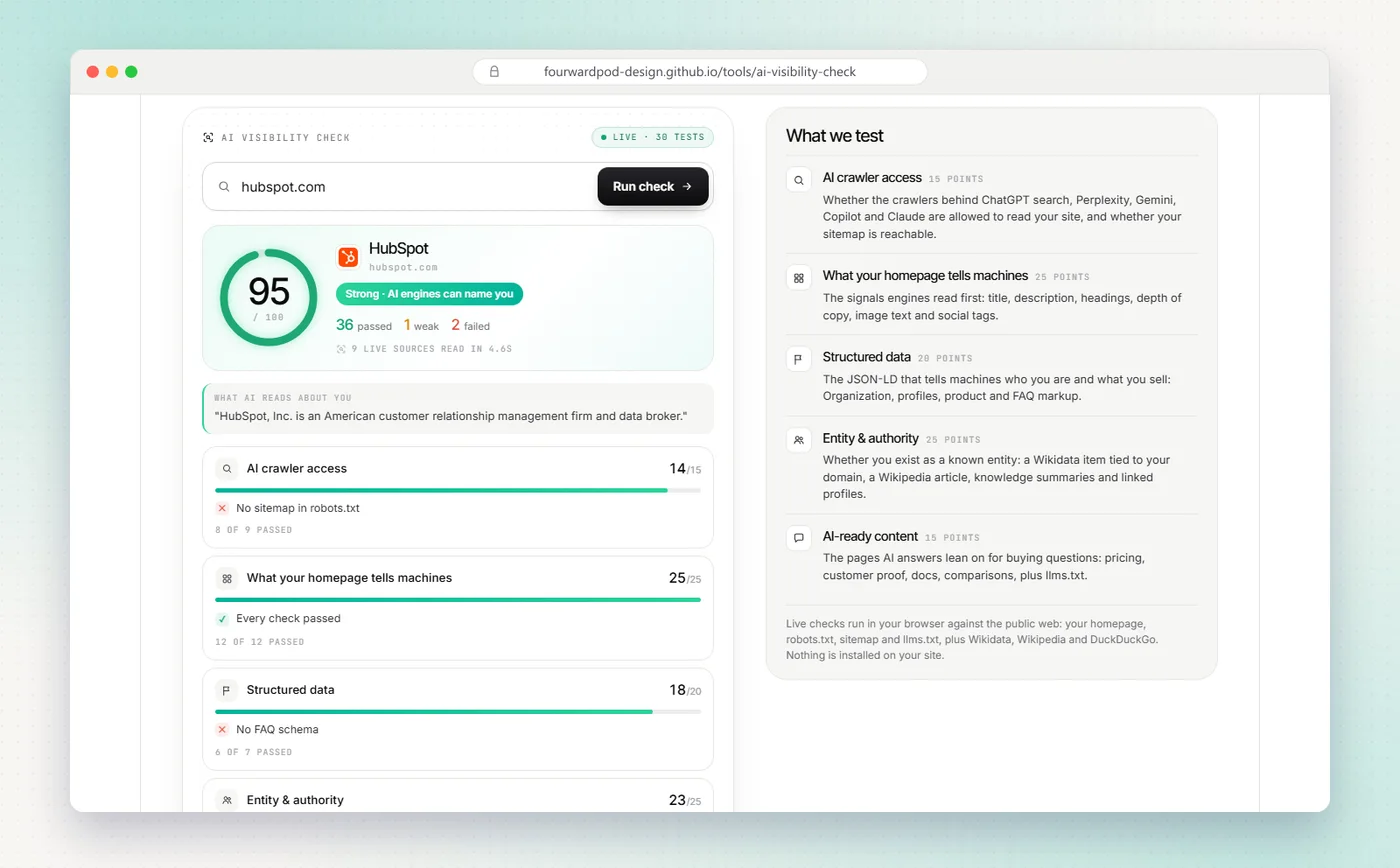Screen dimensions: 1400x868
Task: Click the Structured data progress bar
Action: (x=458, y=711)
